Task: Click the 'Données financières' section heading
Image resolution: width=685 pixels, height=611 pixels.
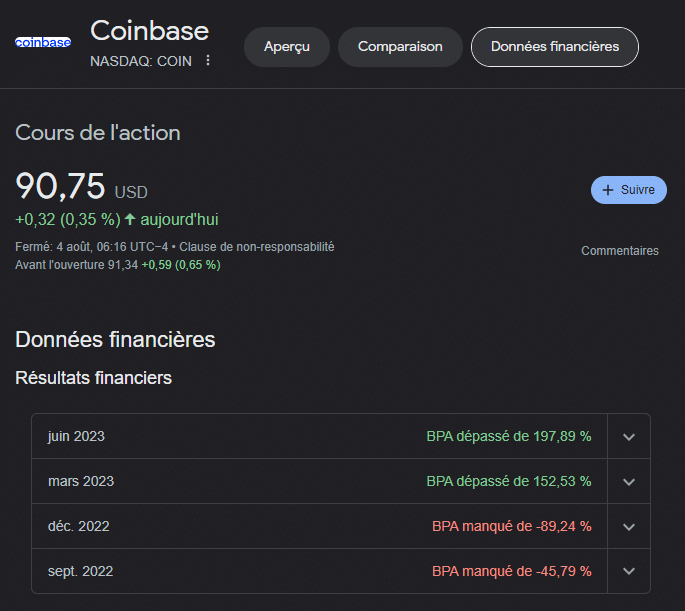Action: pyautogui.click(x=115, y=339)
